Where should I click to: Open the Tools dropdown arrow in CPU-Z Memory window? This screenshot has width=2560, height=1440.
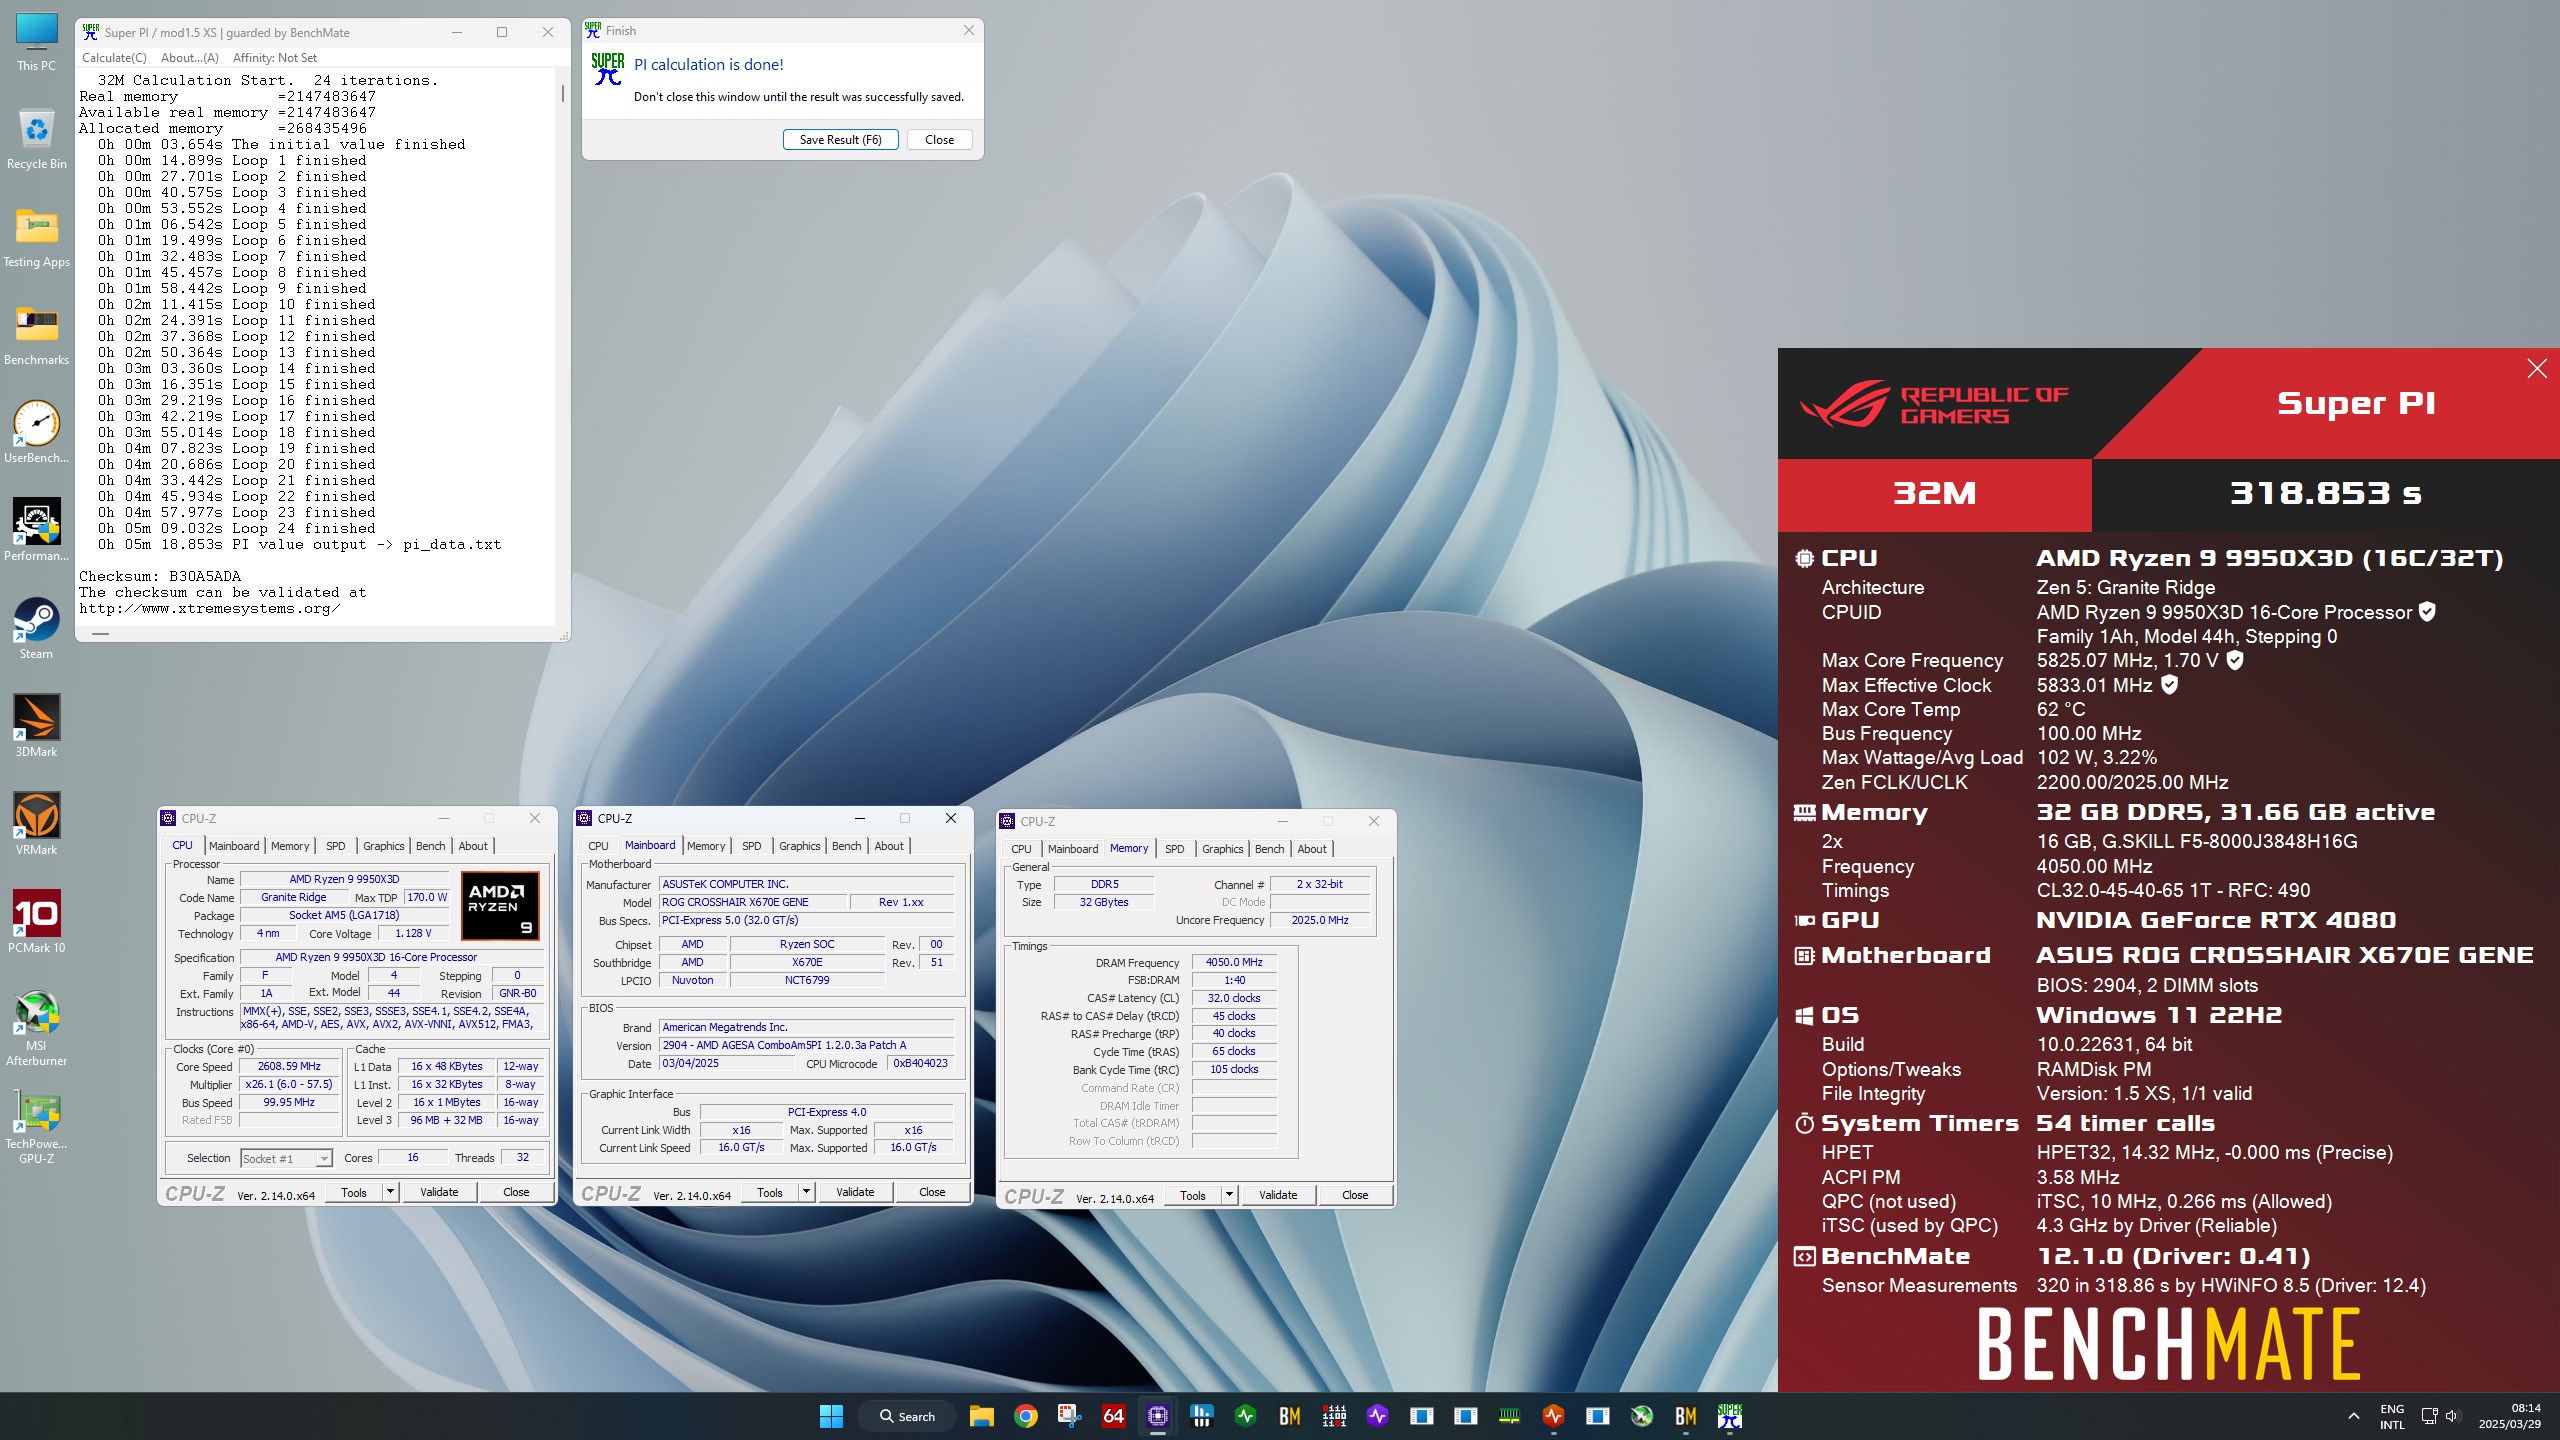click(1229, 1195)
